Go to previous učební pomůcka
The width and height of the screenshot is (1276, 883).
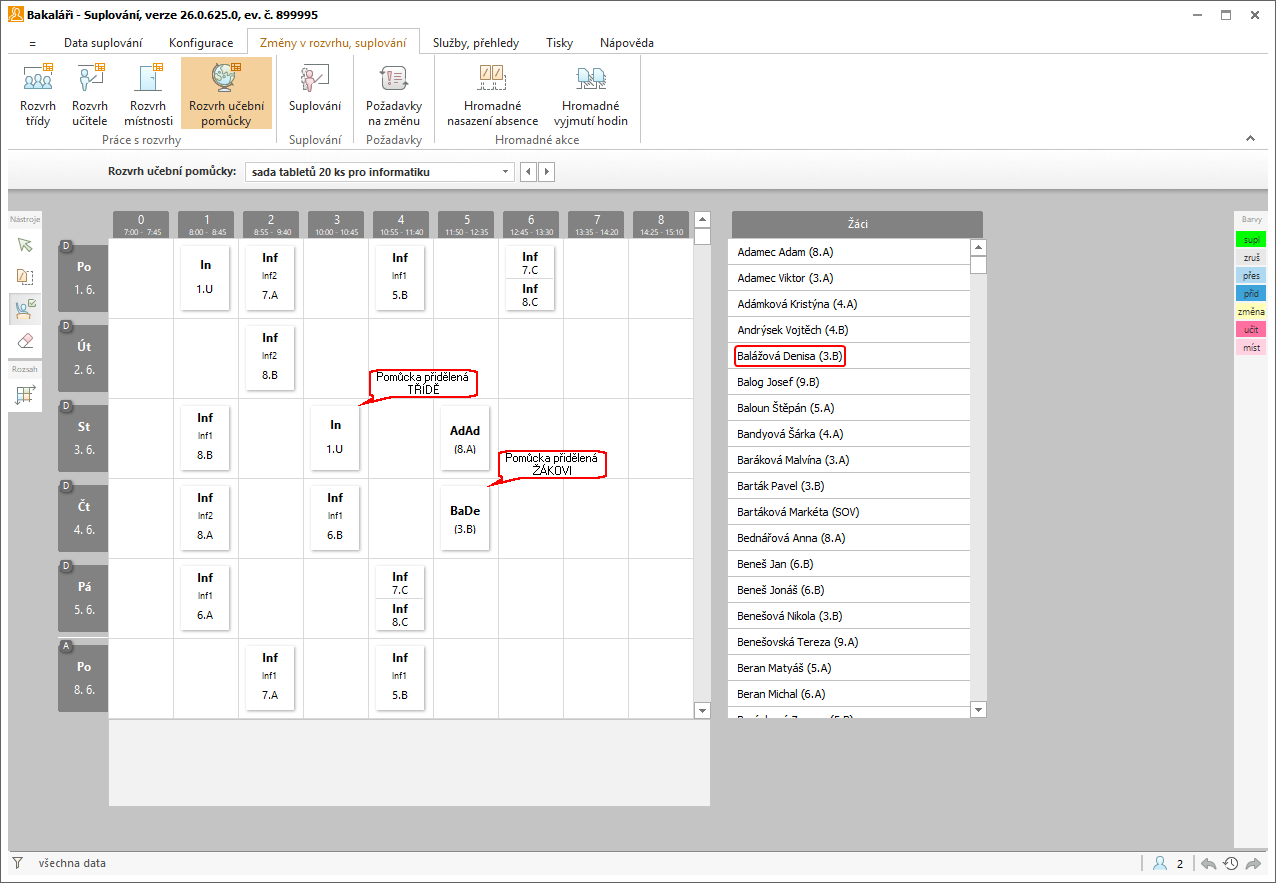[x=530, y=172]
